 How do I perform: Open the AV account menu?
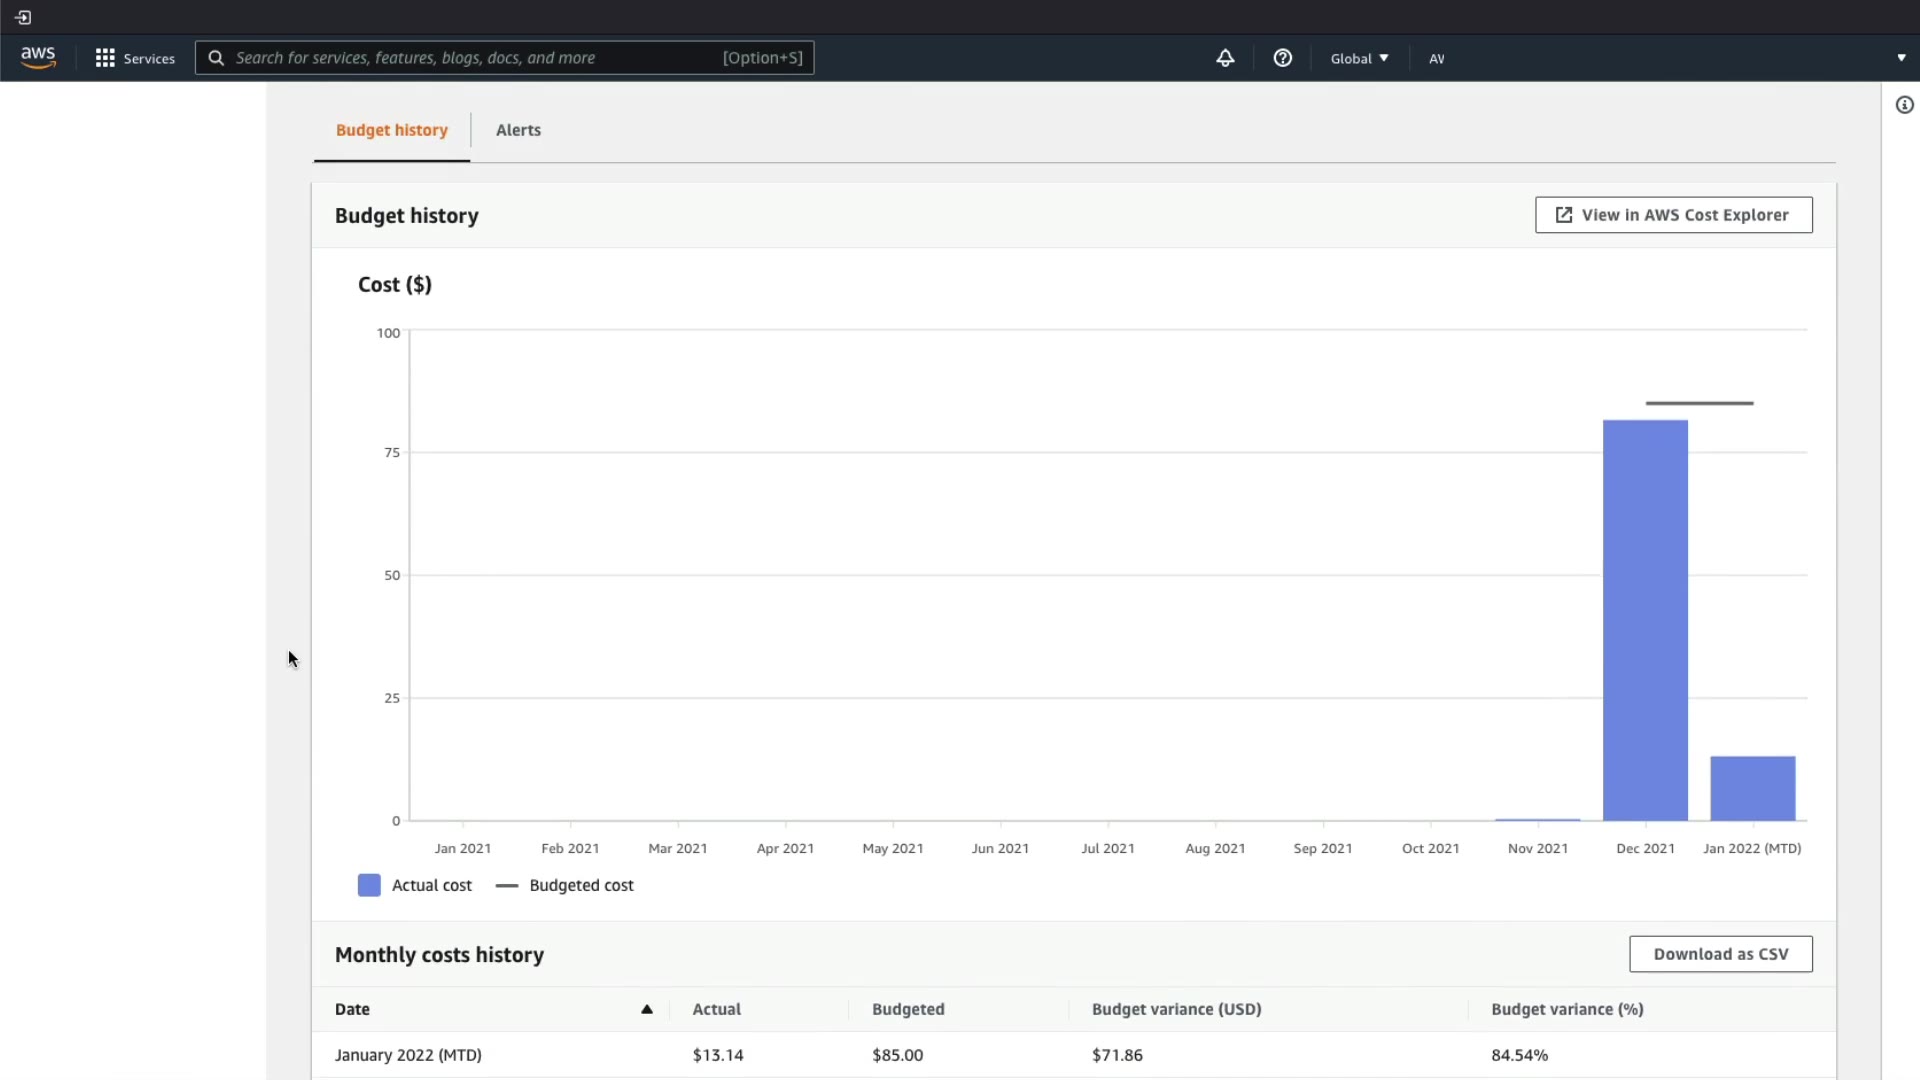pos(1437,58)
